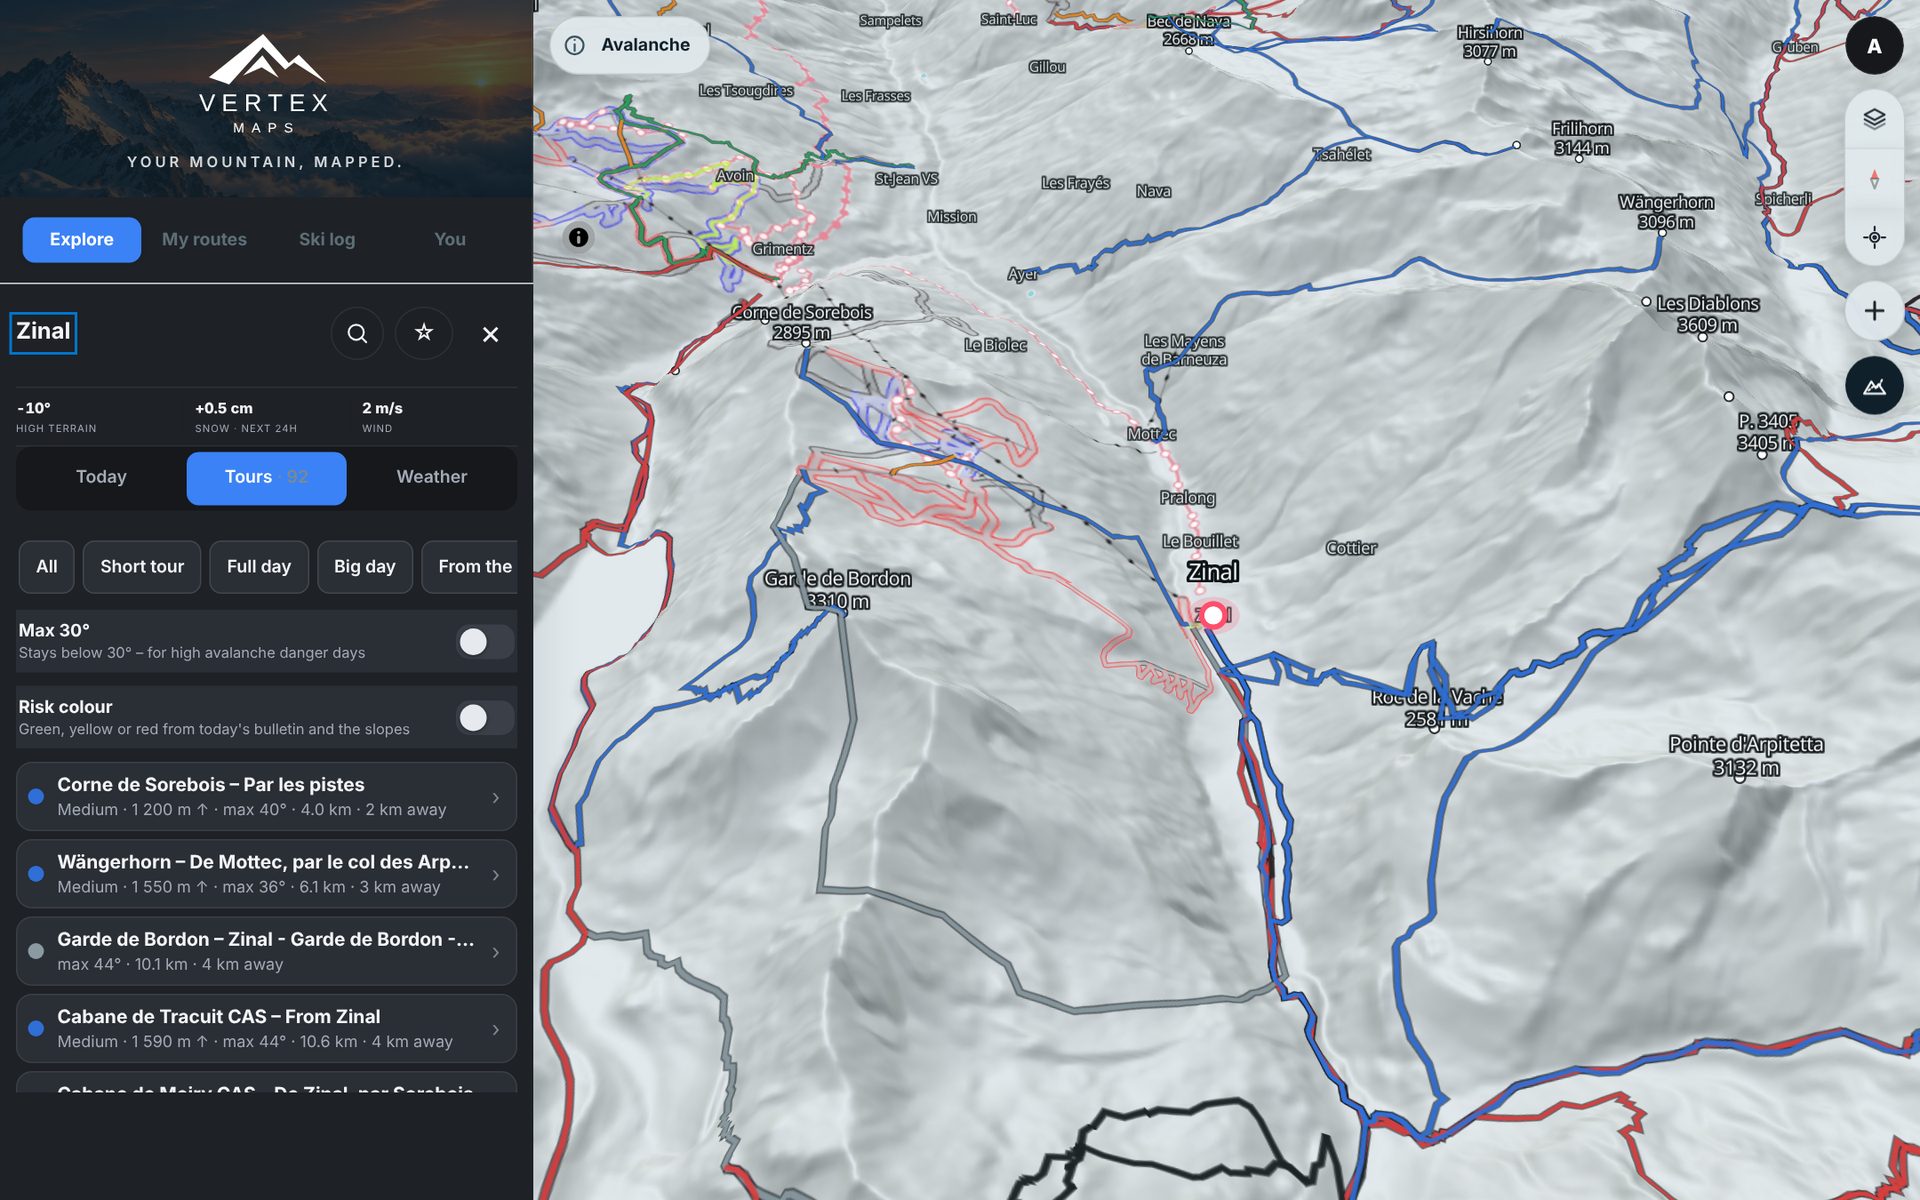Click the Grimentz village label on map
1920x1200 pixels.
tap(782, 249)
